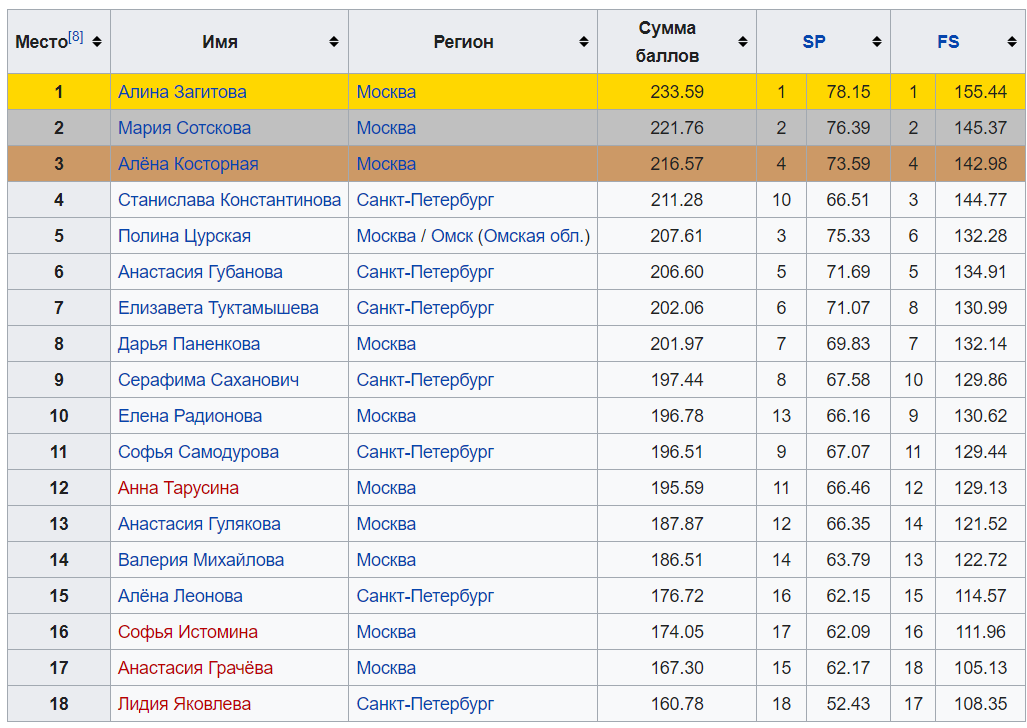Open the SP header link
Image resolution: width=1027 pixels, height=728 pixels.
tap(813, 42)
